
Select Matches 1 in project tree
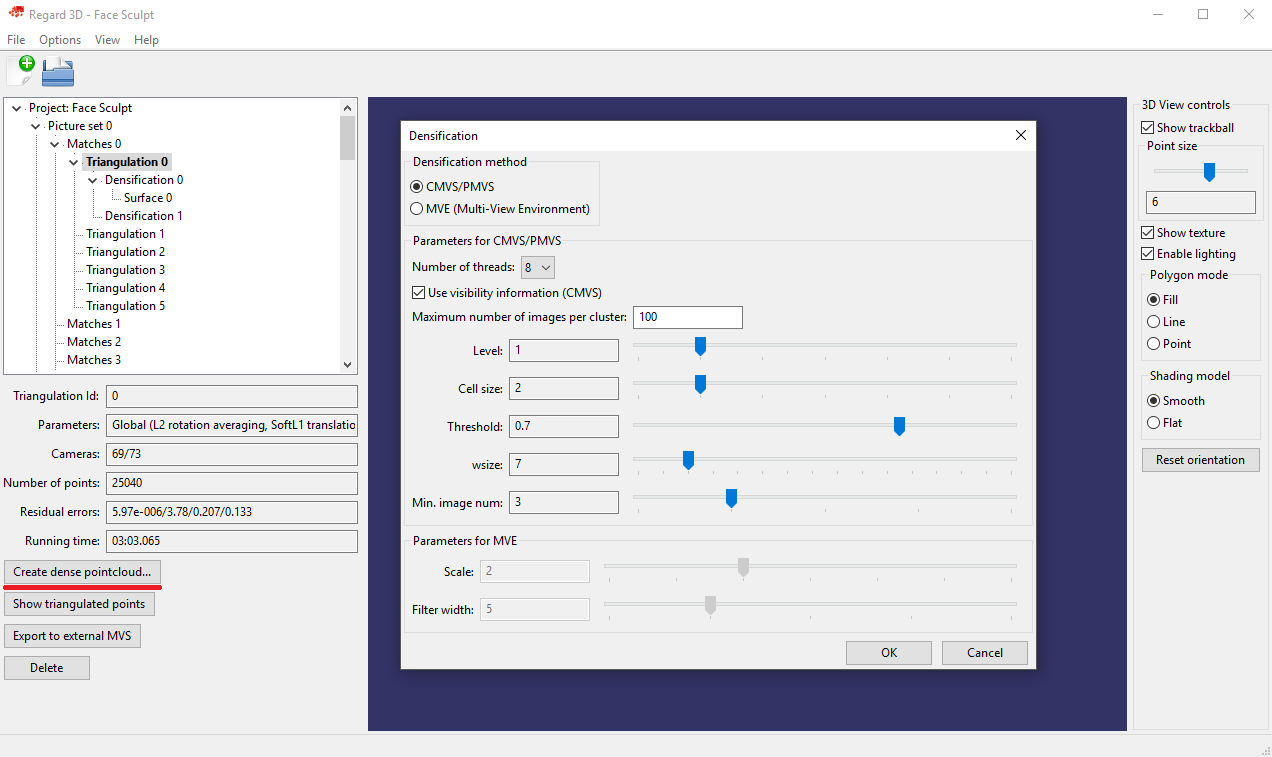tap(94, 324)
